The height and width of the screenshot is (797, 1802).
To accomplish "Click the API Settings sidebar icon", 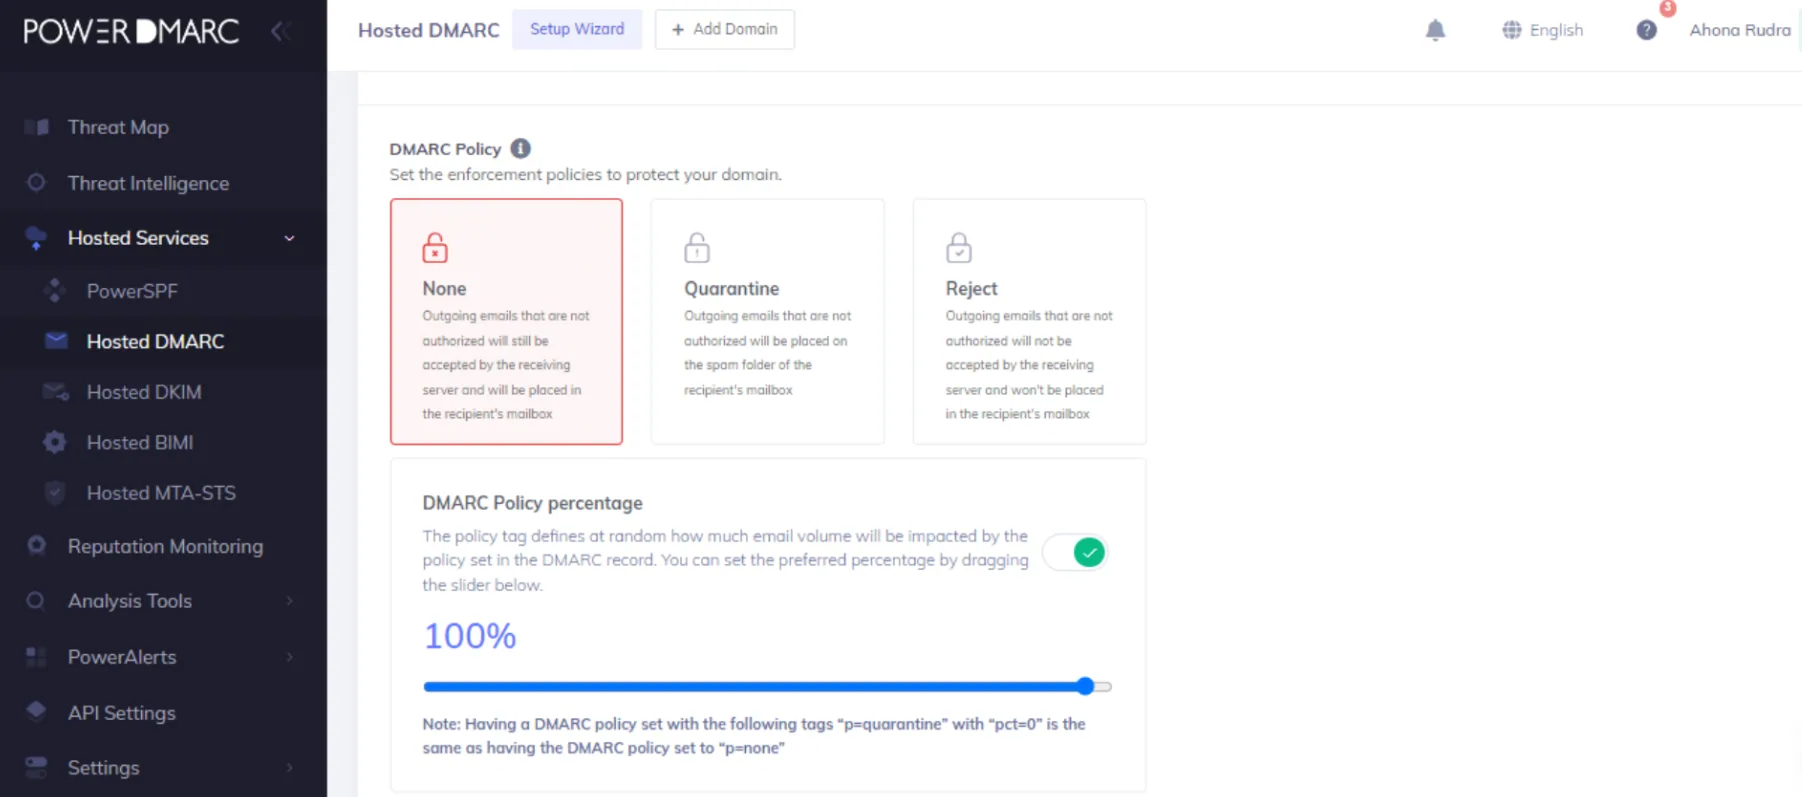I will pyautogui.click(x=36, y=711).
